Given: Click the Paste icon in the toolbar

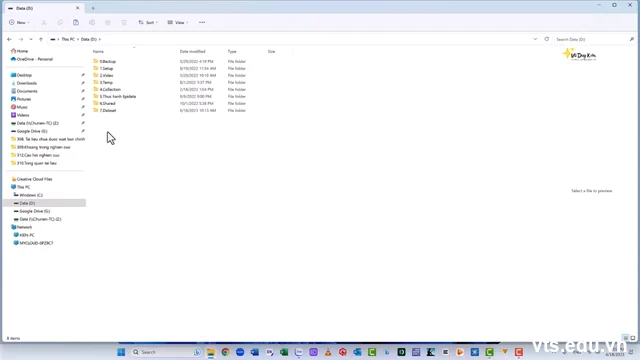Looking at the screenshot, I should click(76, 22).
